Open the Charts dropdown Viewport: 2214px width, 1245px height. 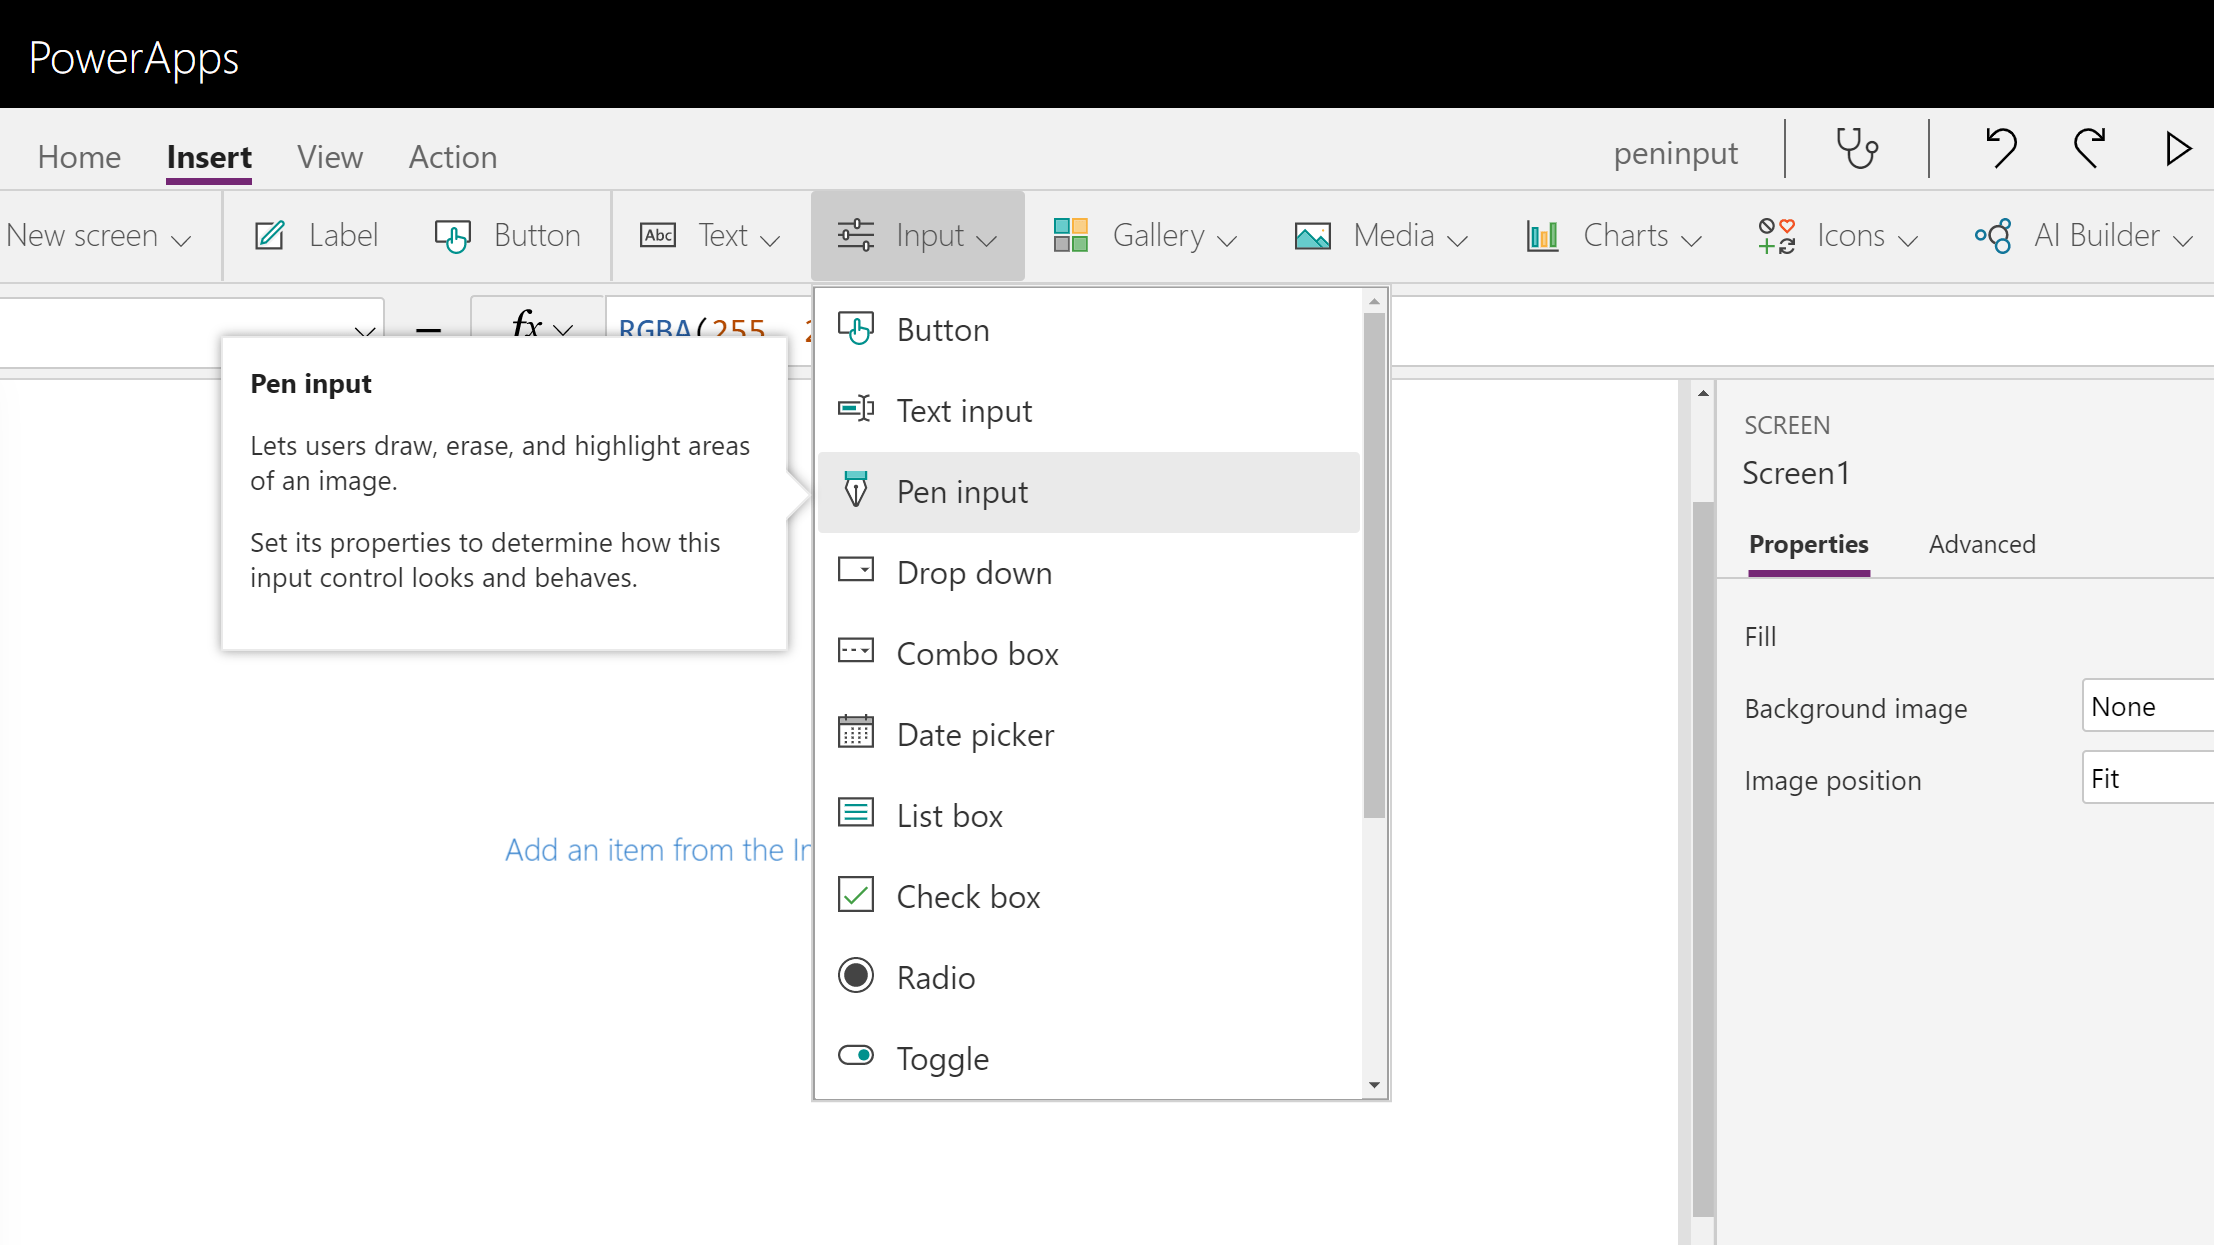1613,236
